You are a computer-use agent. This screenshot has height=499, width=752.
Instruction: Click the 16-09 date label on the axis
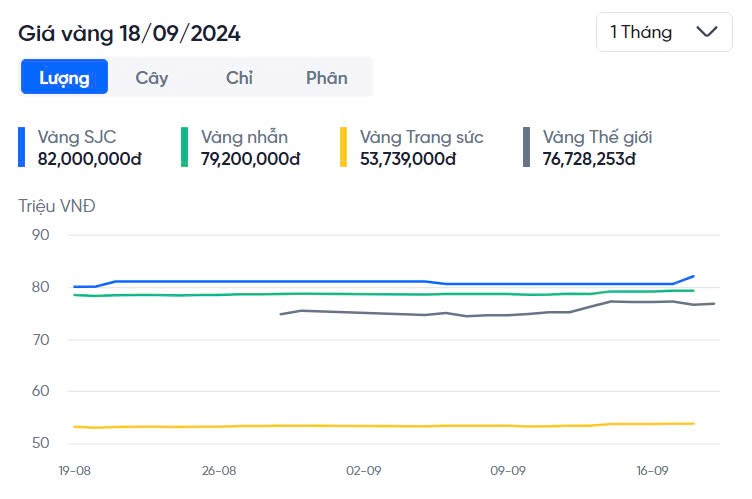point(652,471)
